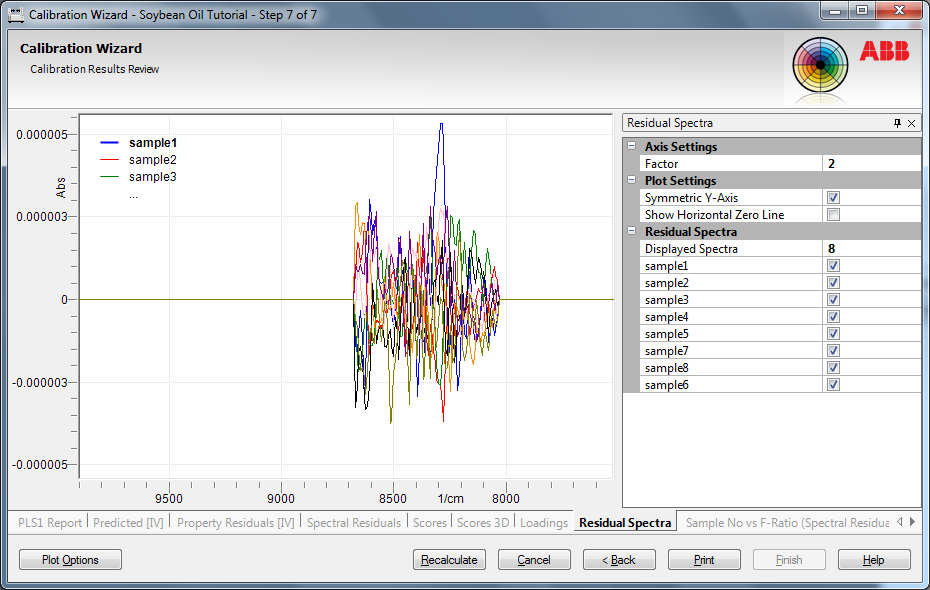The image size is (930, 590).
Task: Close the Residual Spectra side panel
Action: (911, 123)
